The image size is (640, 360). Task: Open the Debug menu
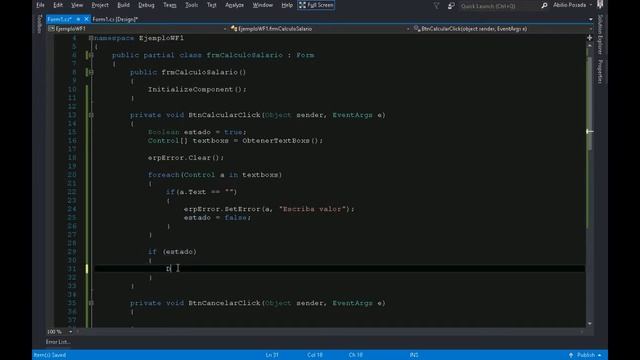(x=146, y=5)
